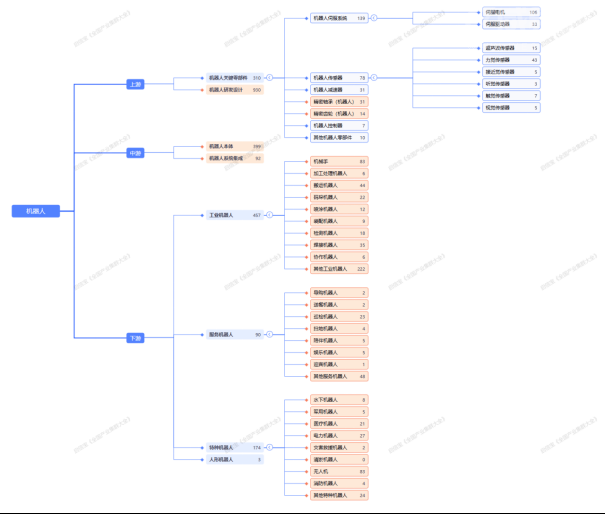Select the 下游 stage node

pyautogui.click(x=136, y=338)
